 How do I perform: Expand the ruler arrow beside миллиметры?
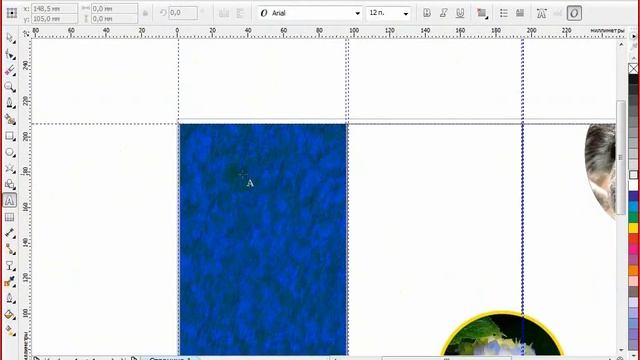coord(633,36)
